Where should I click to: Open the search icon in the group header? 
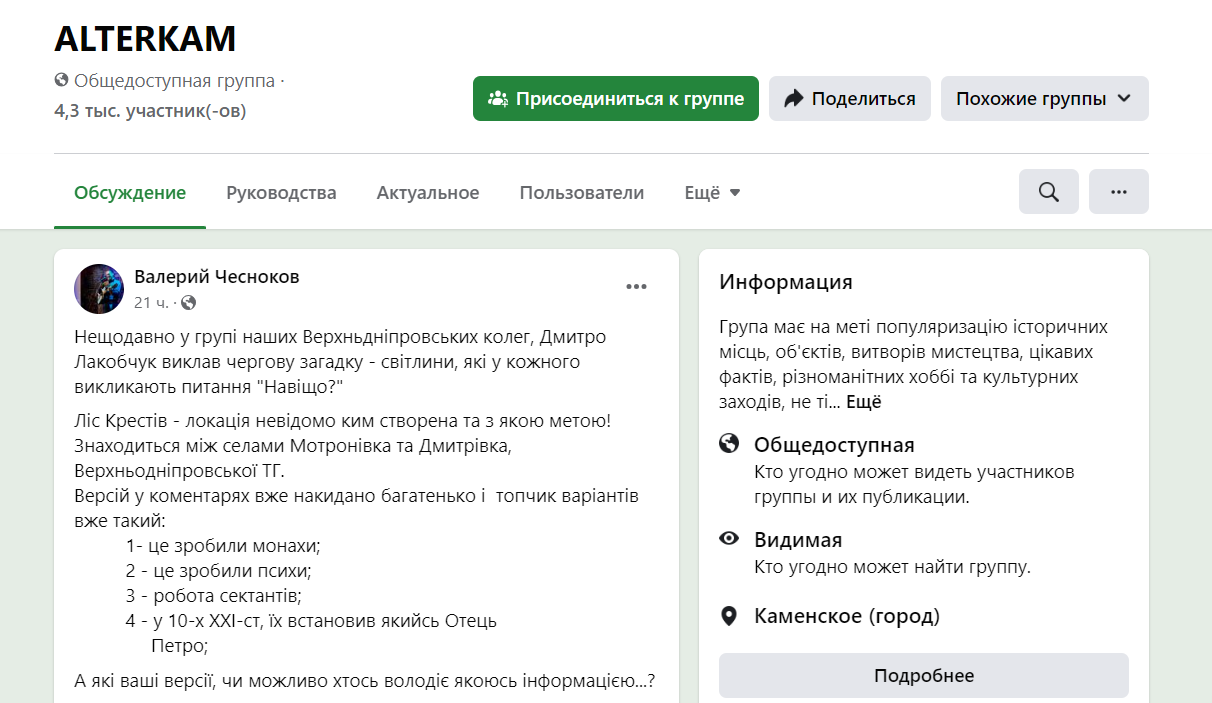click(1048, 191)
